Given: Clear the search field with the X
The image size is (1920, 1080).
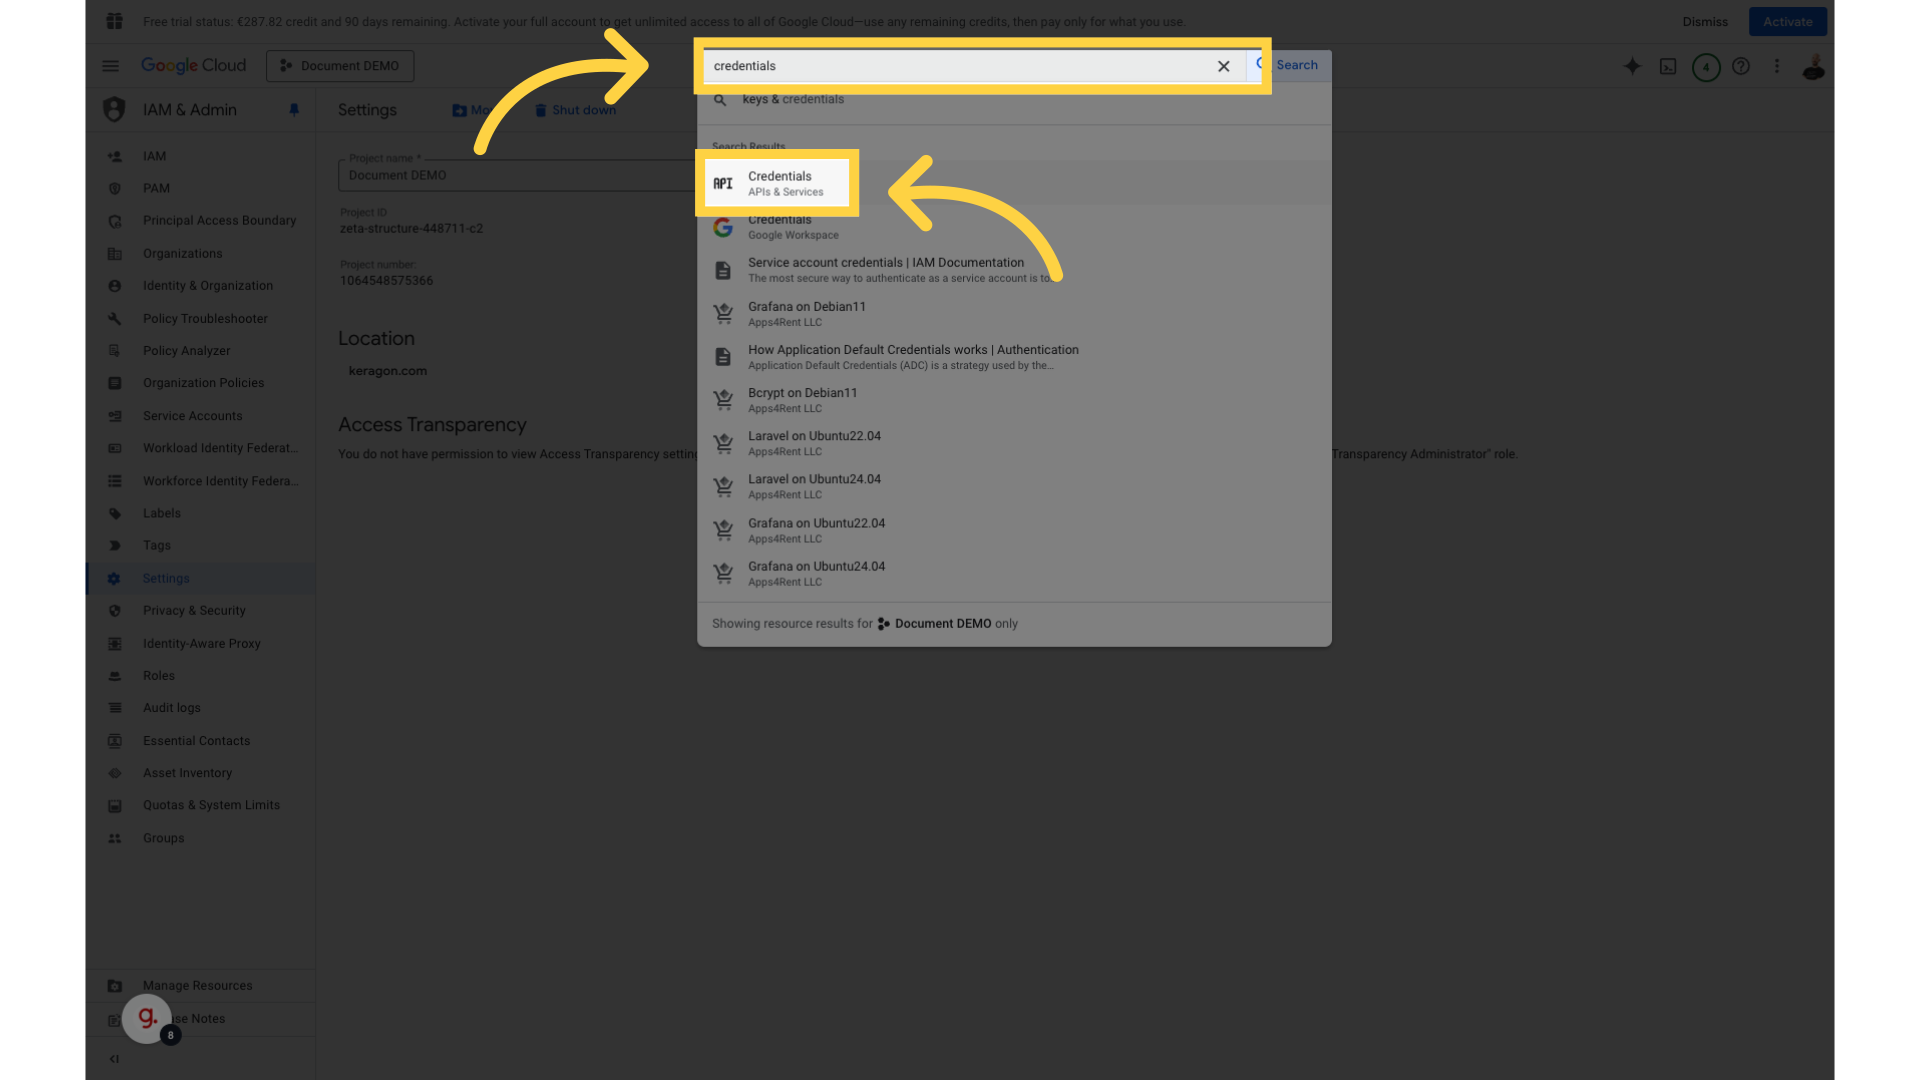Looking at the screenshot, I should (1223, 66).
